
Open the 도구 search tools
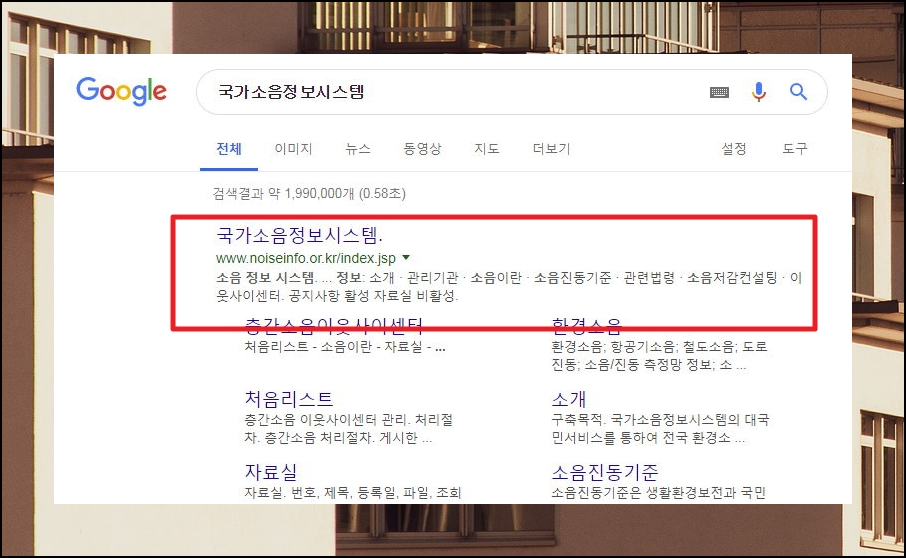tap(795, 149)
